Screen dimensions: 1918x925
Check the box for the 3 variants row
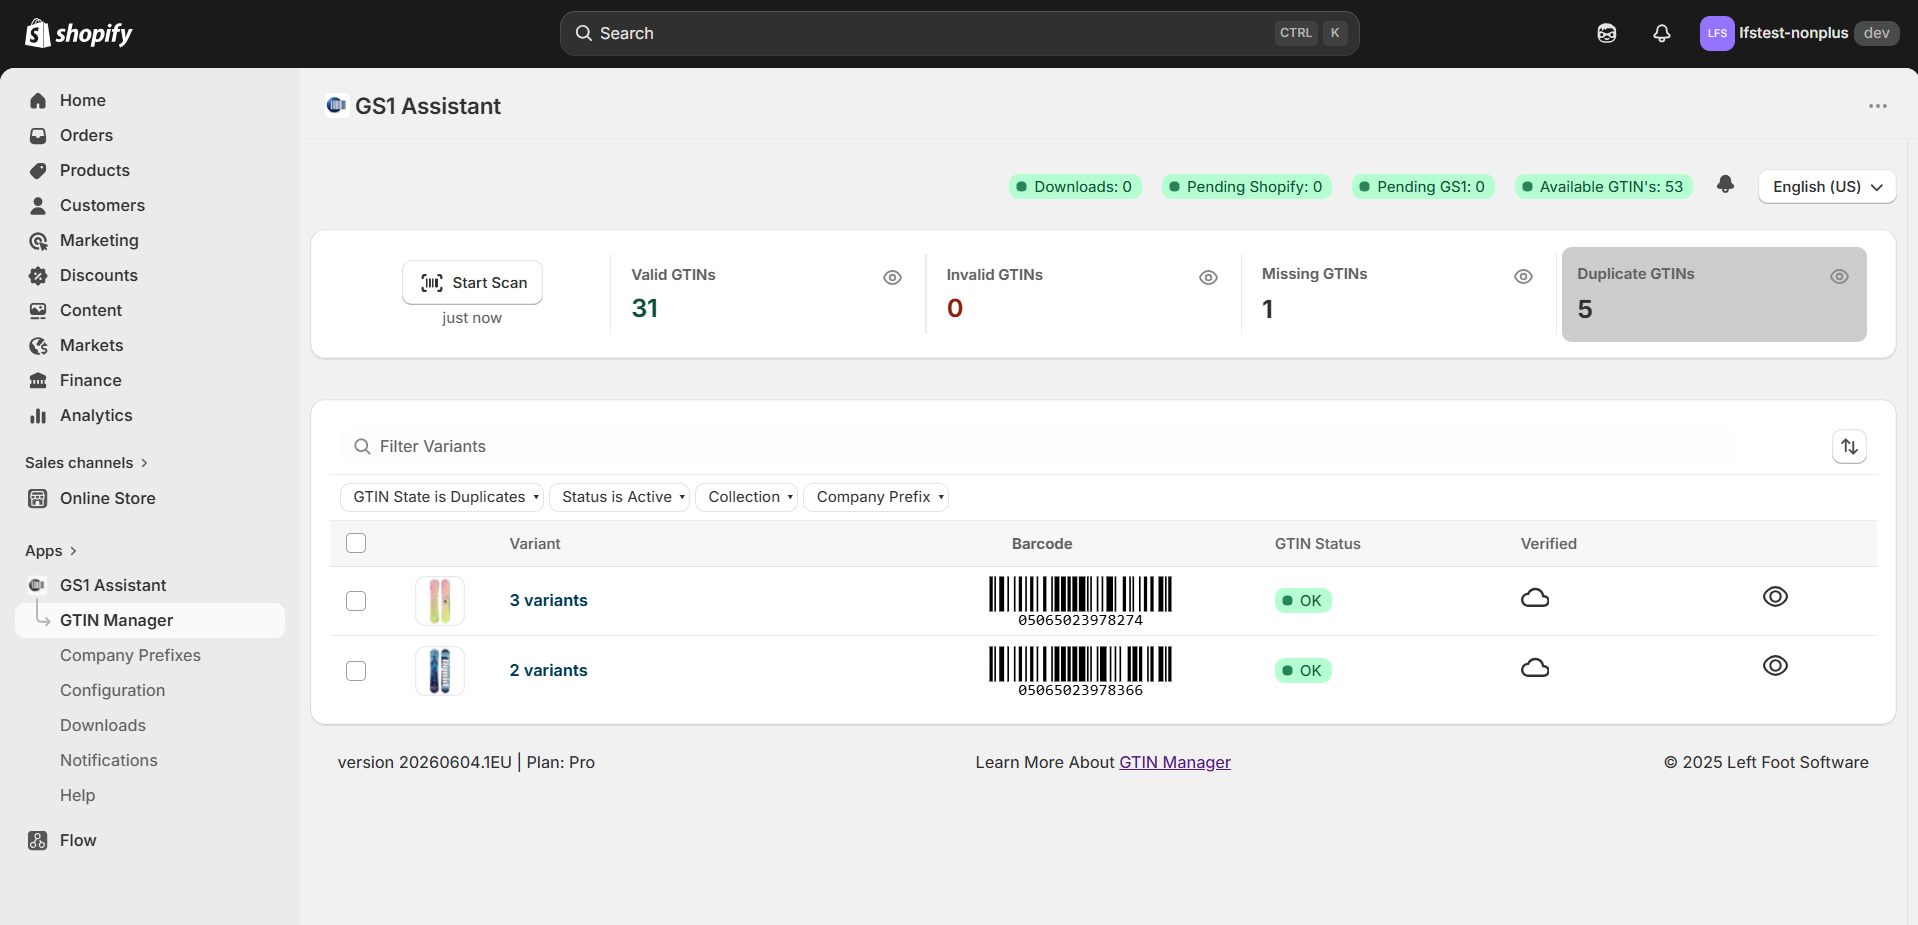click(x=356, y=601)
